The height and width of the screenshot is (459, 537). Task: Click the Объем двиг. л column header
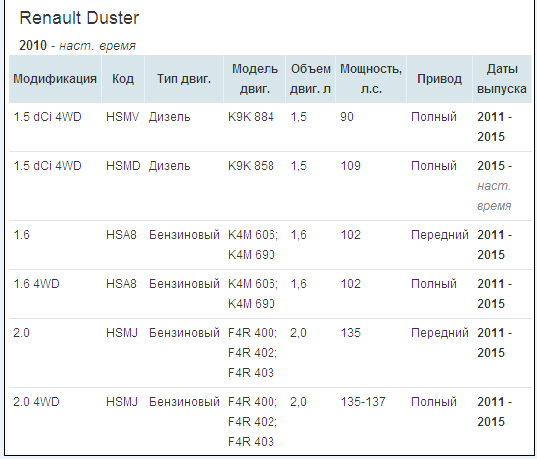click(x=310, y=79)
